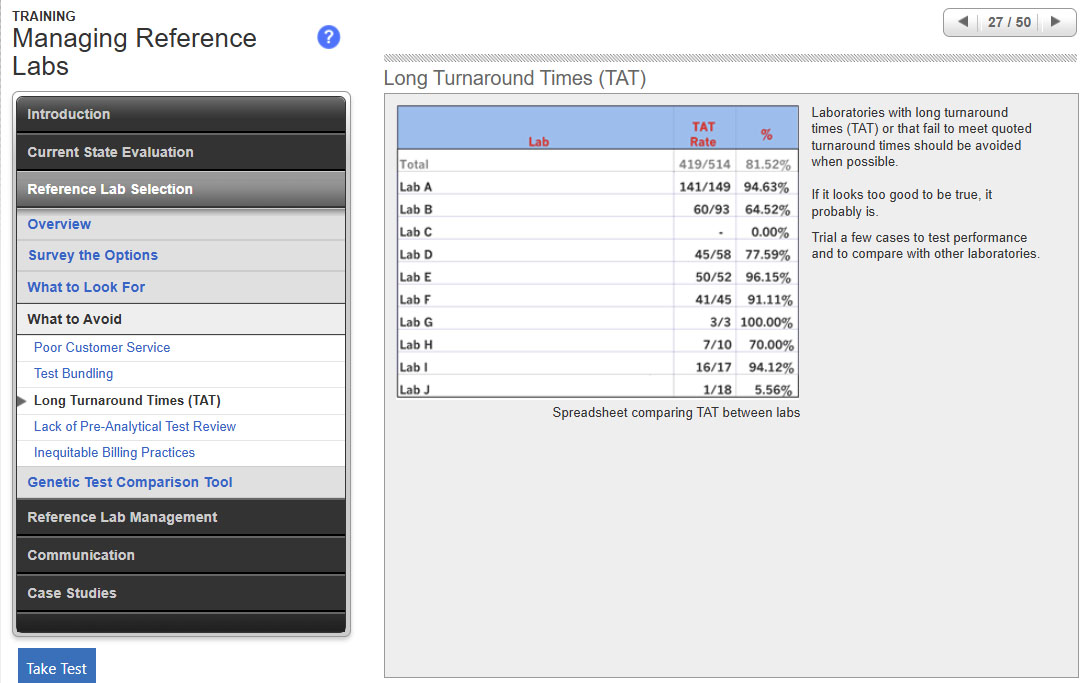Screen dimensions: 1087x683
Task: Open the Poor Customer Service page
Action: (x=102, y=347)
